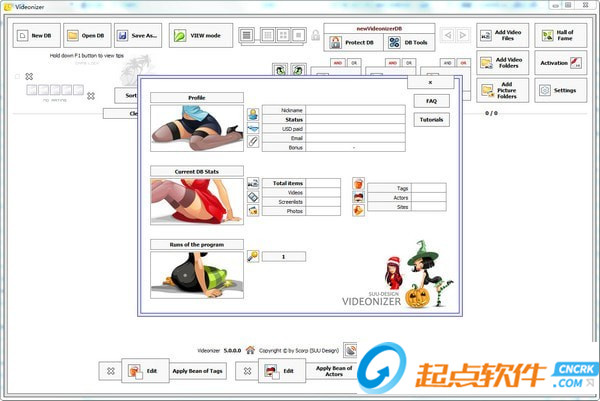Click the Tags bean icon in stats
600x401 pixels.
[358, 184]
